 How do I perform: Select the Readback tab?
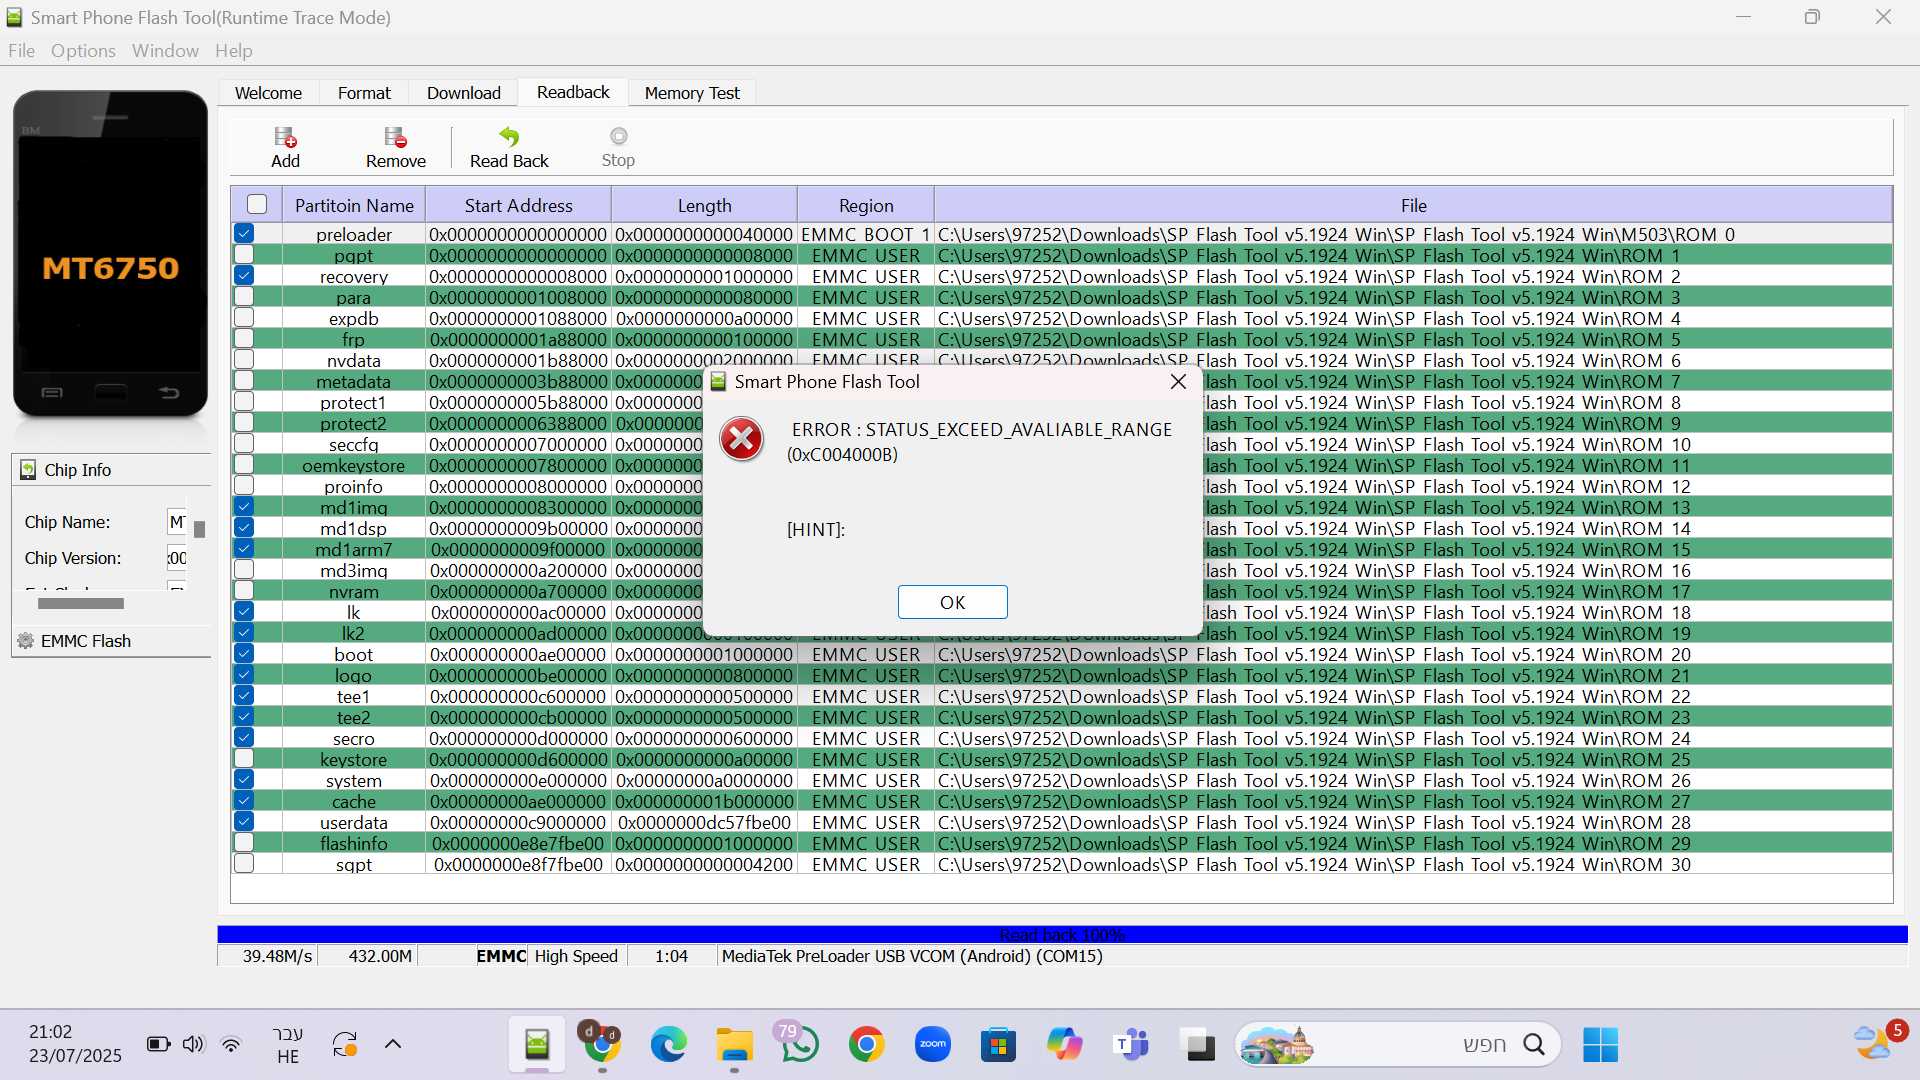tap(573, 92)
